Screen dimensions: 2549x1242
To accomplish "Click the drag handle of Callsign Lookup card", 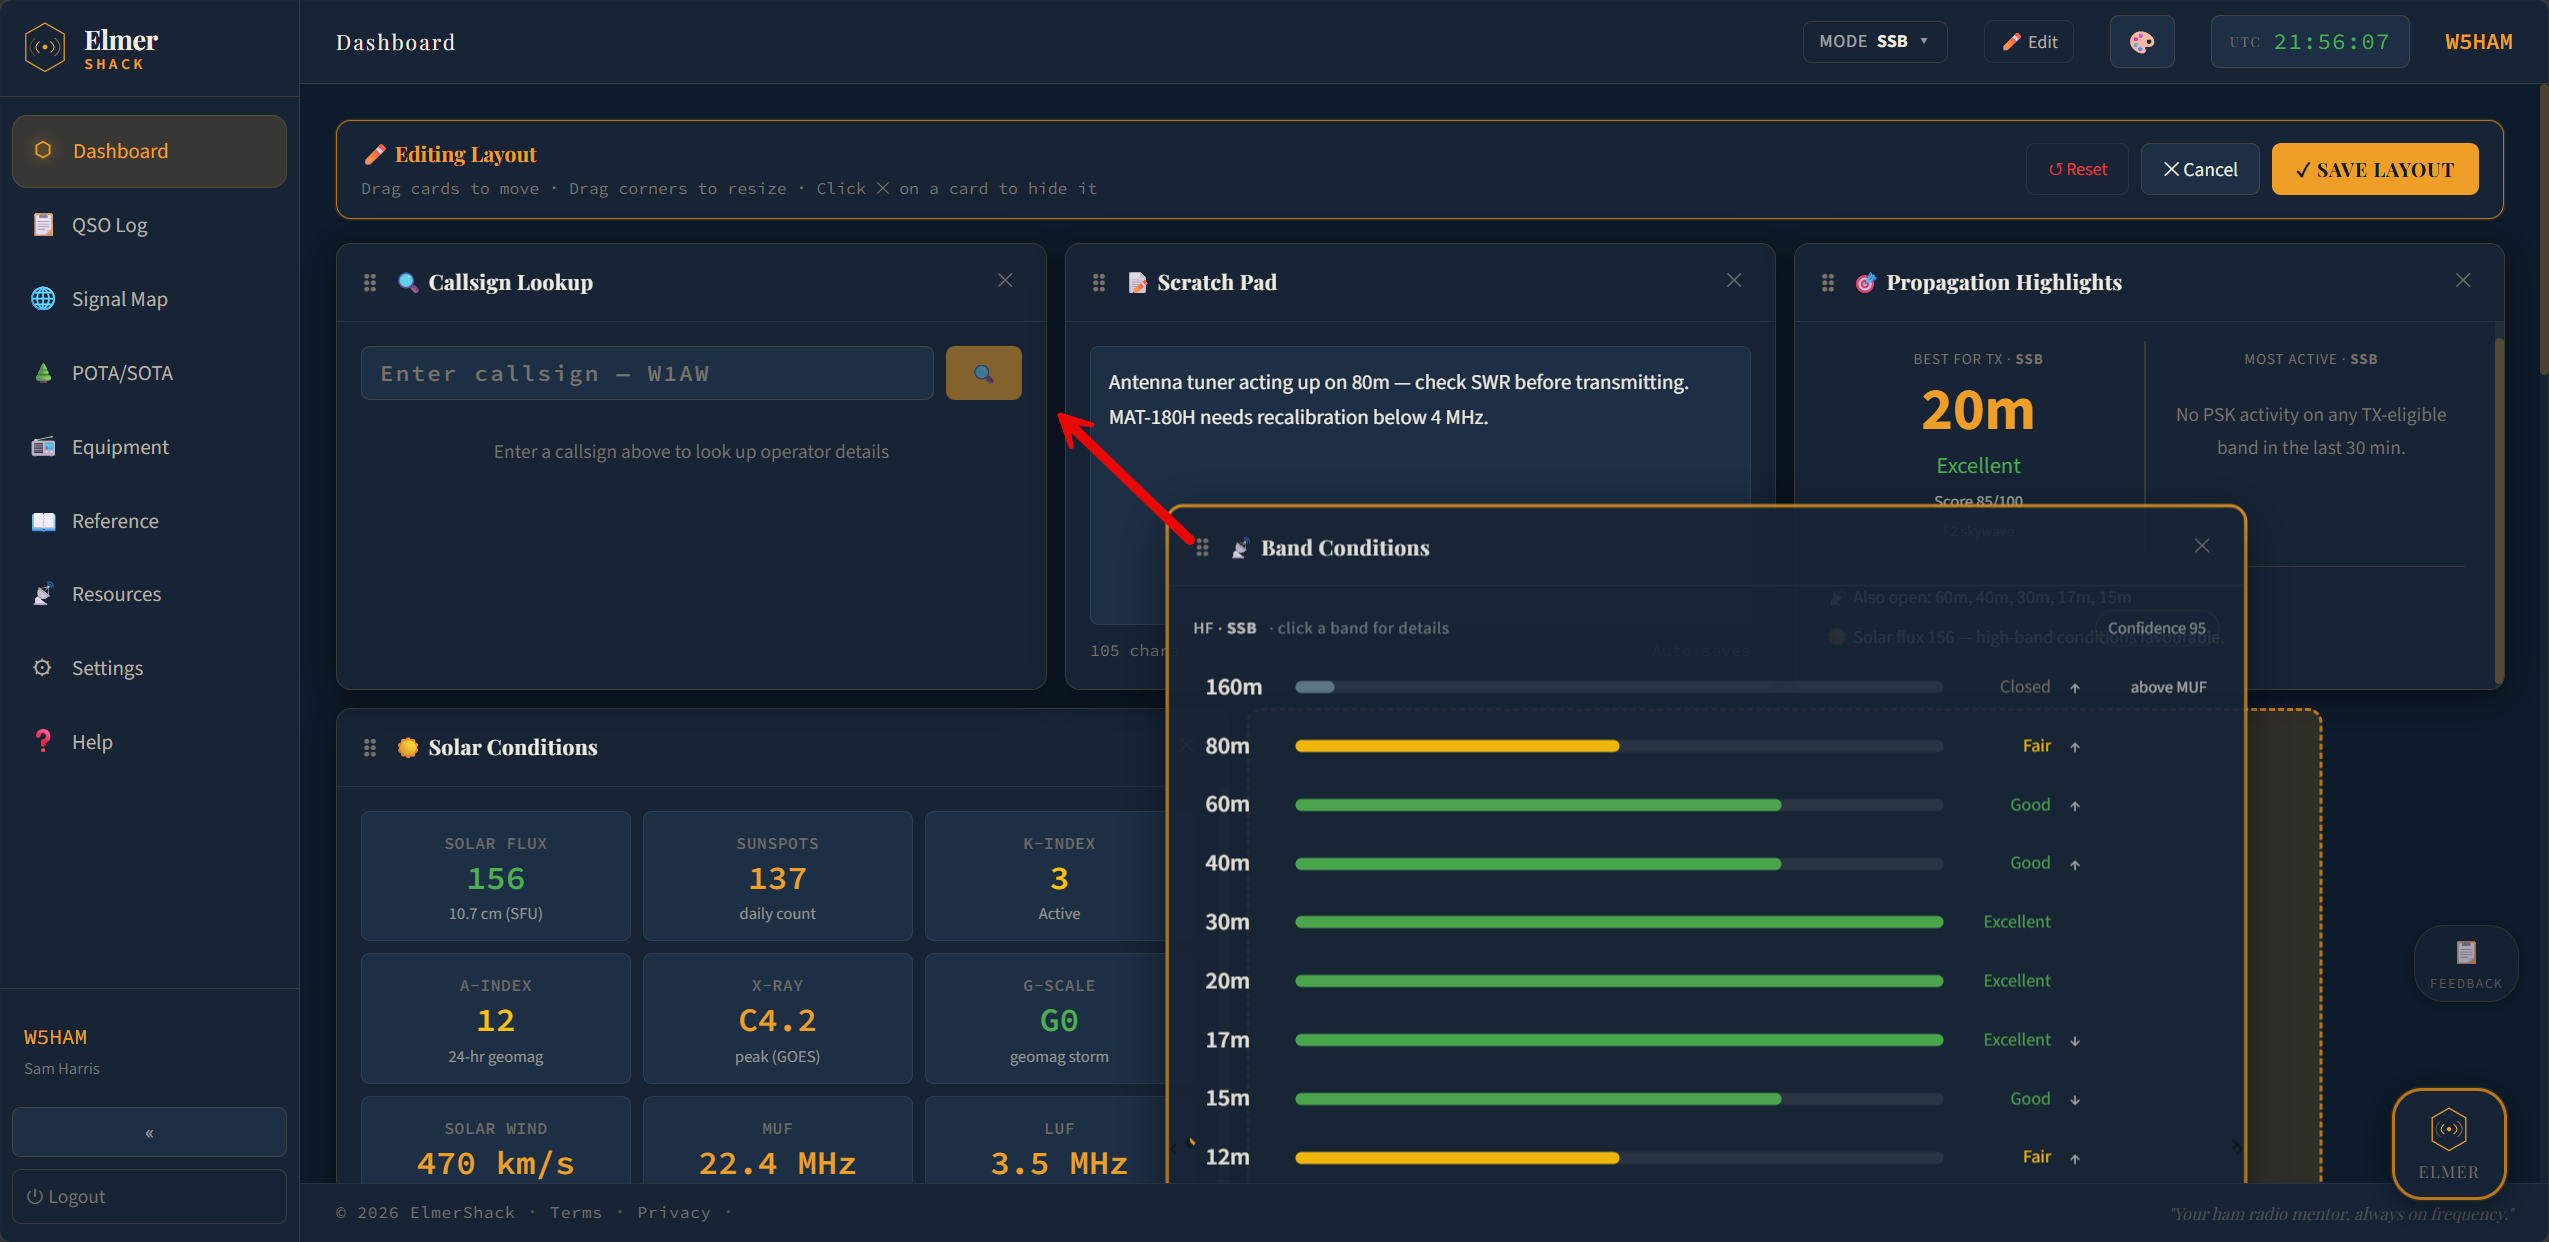I will (x=370, y=283).
